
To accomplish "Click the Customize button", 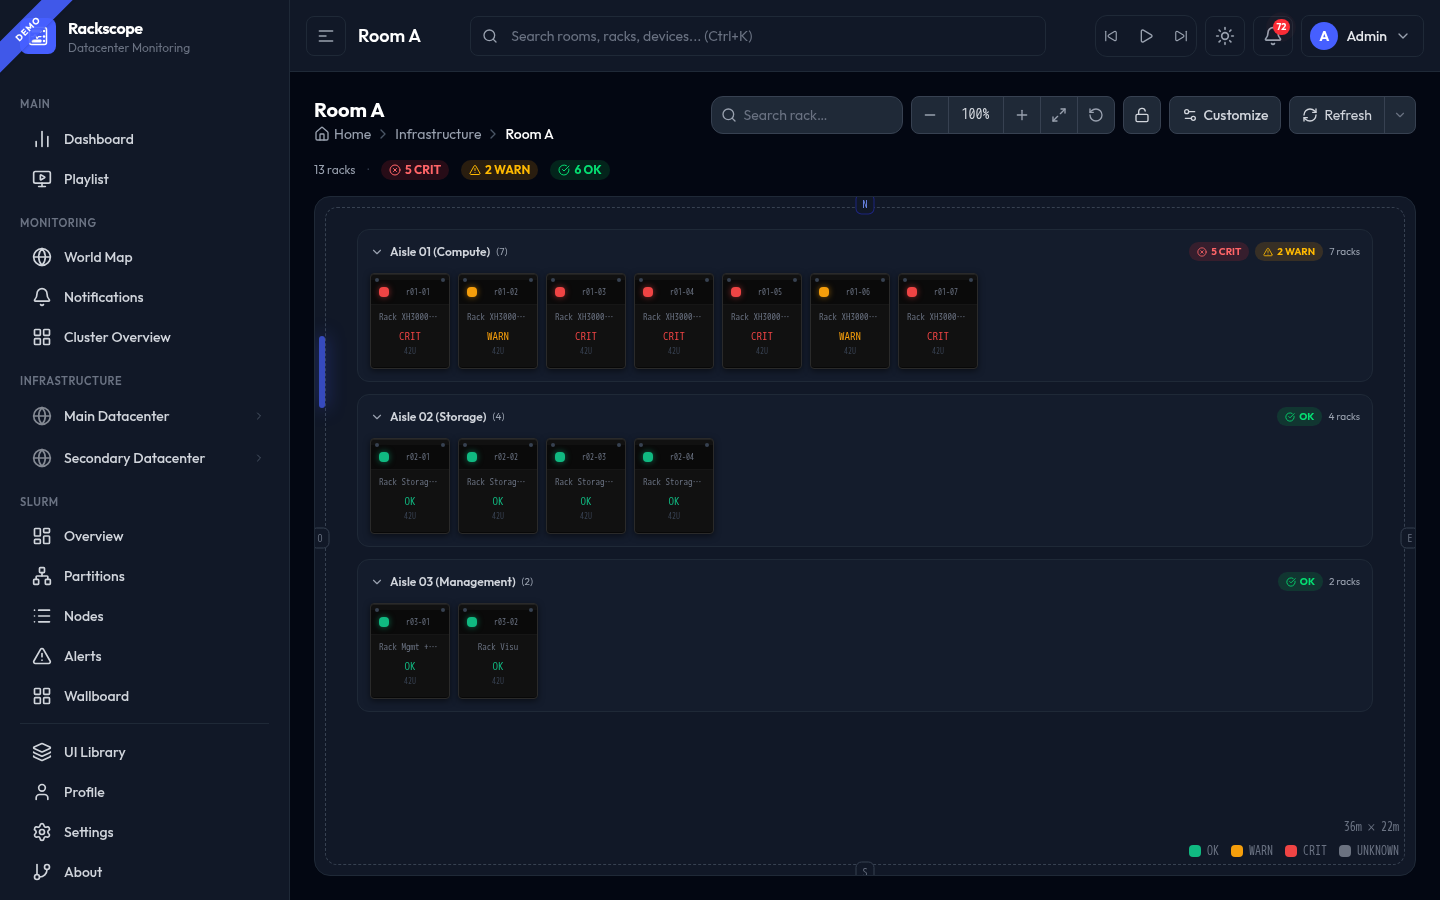I will tap(1225, 115).
